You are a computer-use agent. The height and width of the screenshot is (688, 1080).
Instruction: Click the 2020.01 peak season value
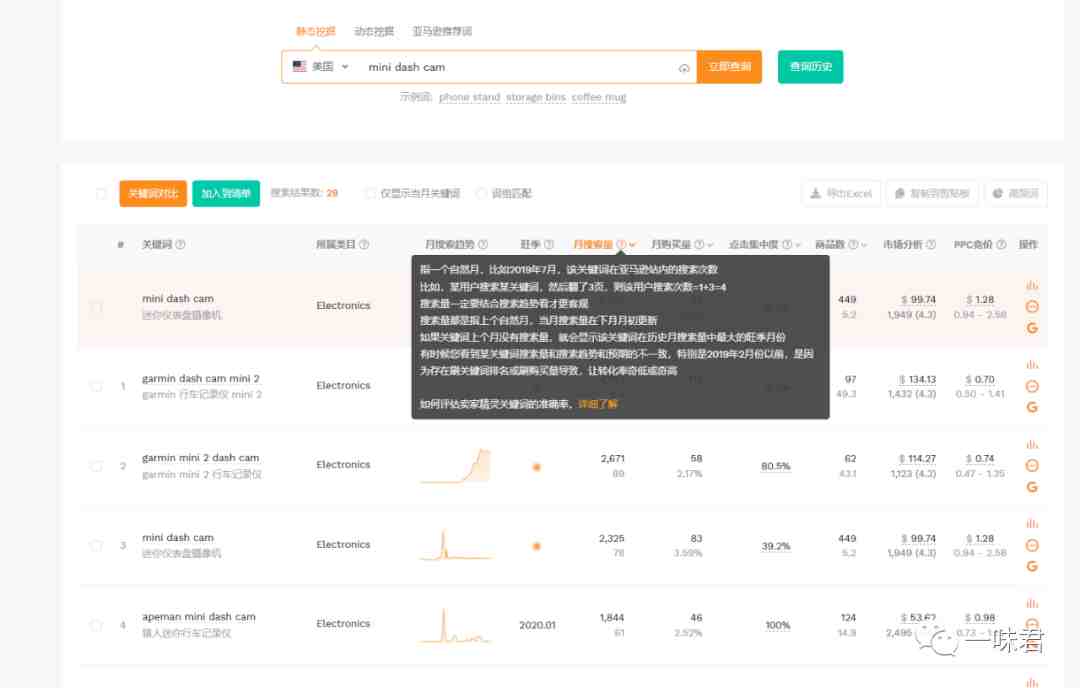[537, 625]
